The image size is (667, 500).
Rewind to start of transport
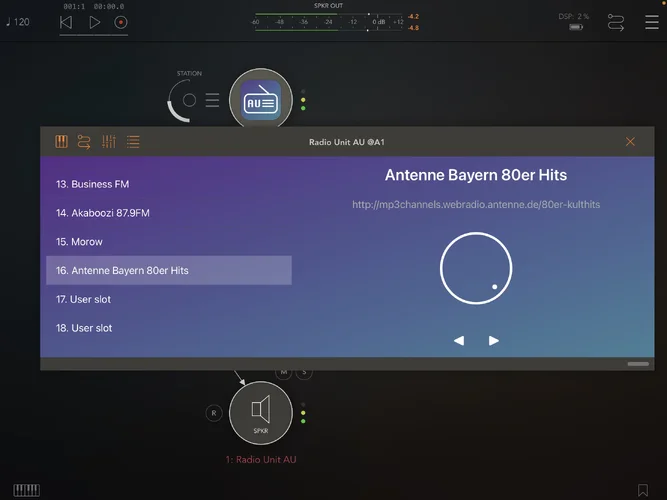pos(66,22)
